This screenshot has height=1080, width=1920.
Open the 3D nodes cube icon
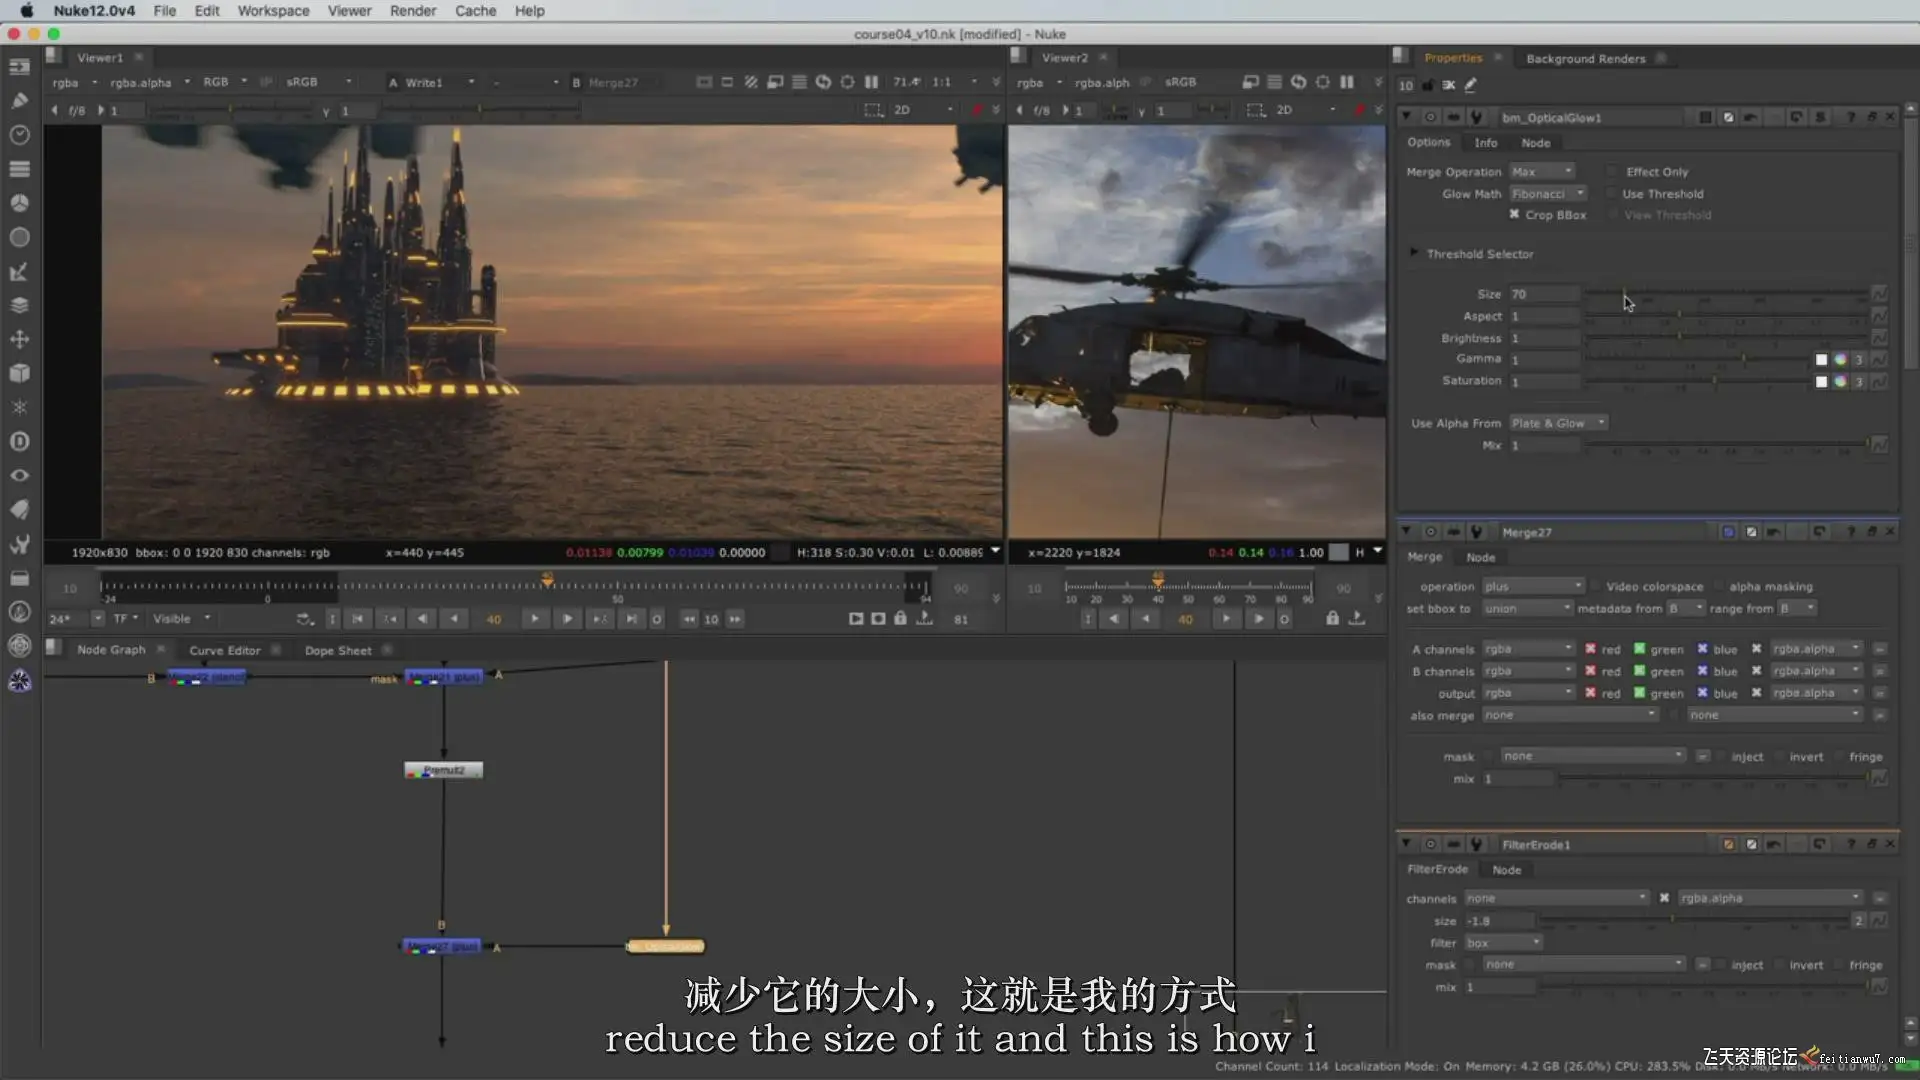point(19,373)
